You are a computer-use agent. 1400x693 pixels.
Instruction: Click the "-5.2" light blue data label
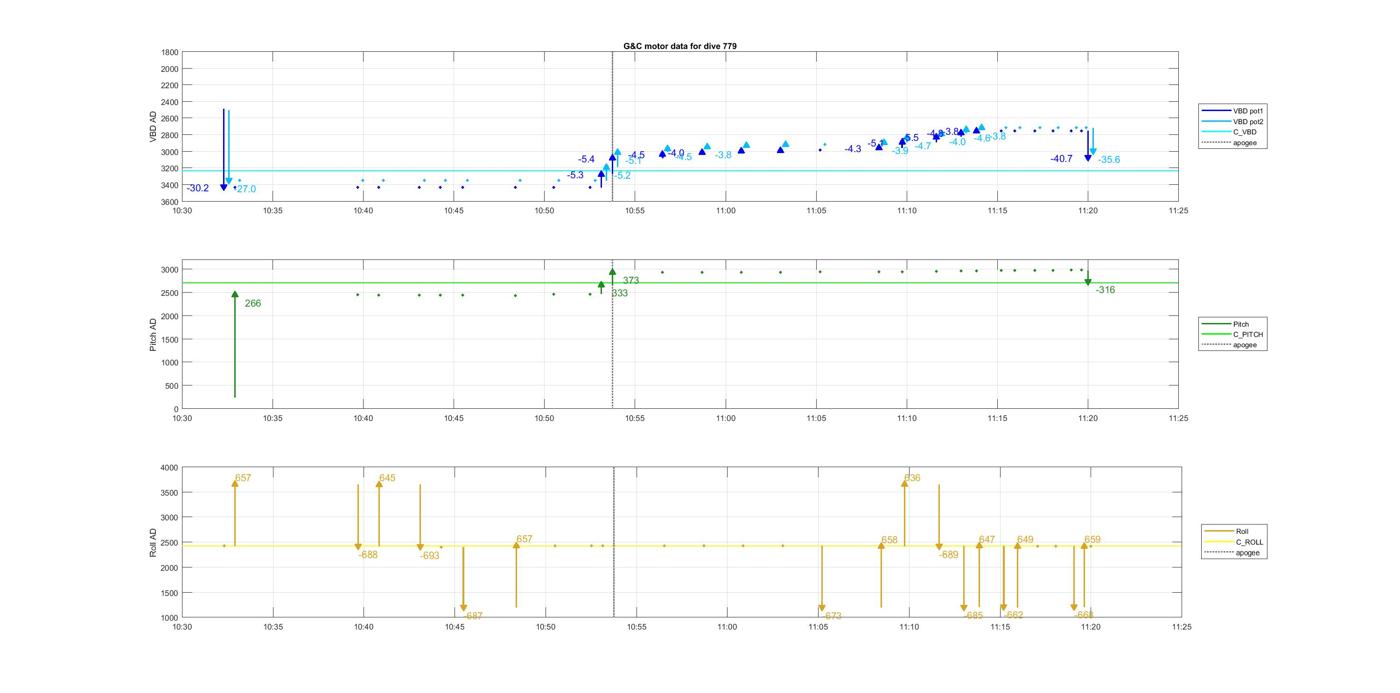(622, 176)
